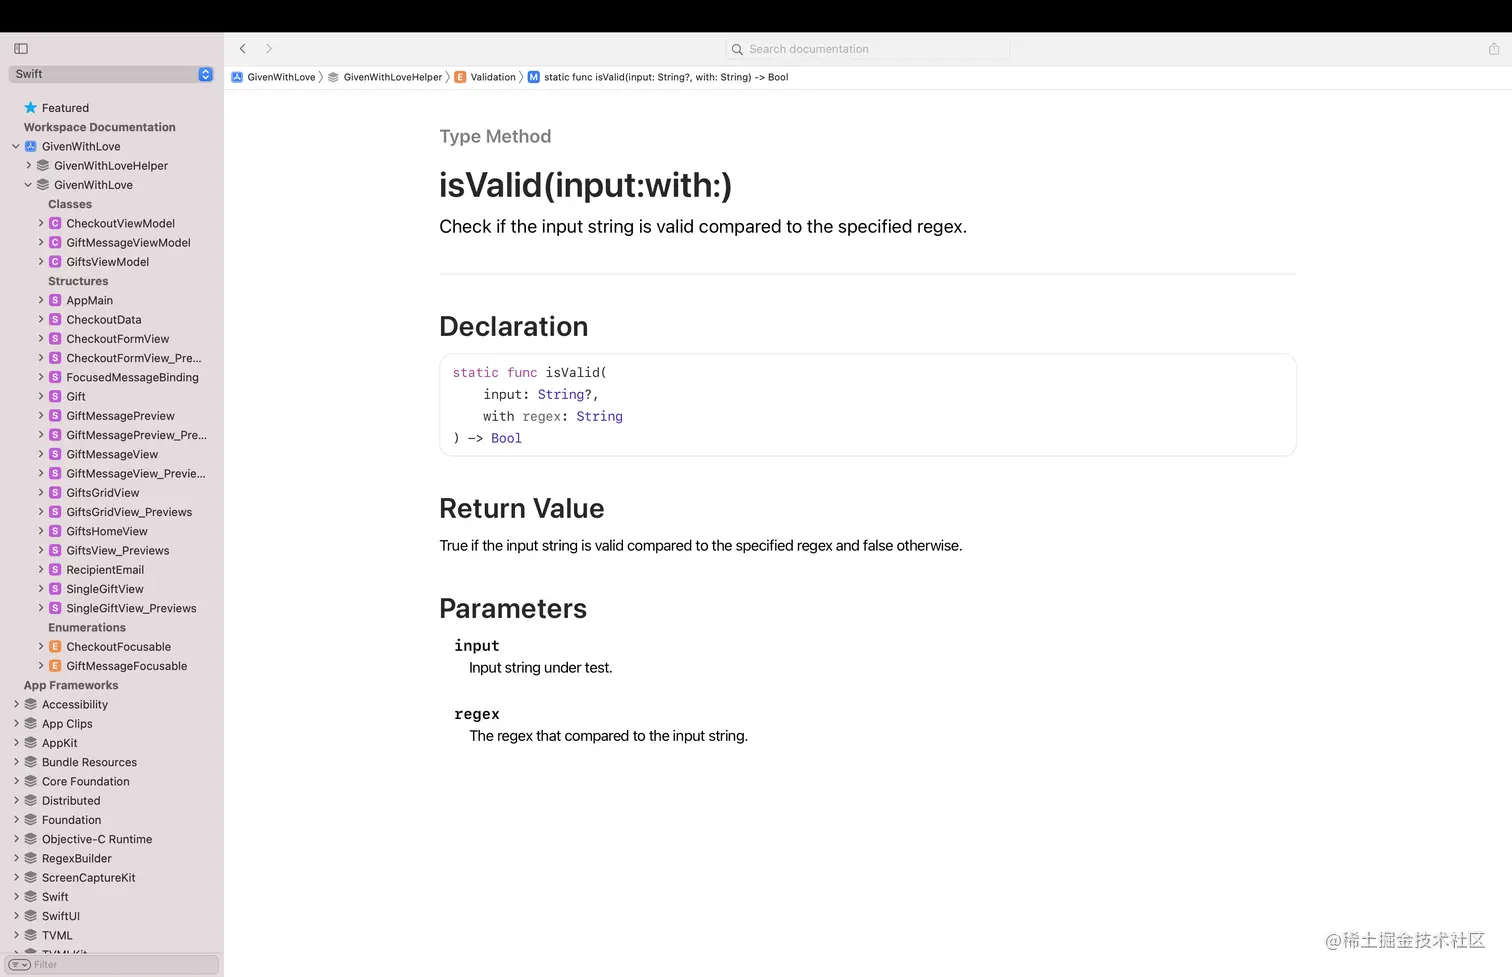This screenshot has width=1512, height=977.
Task: Click GivenWithLoveHelper in the breadcrumb
Action: (x=392, y=77)
